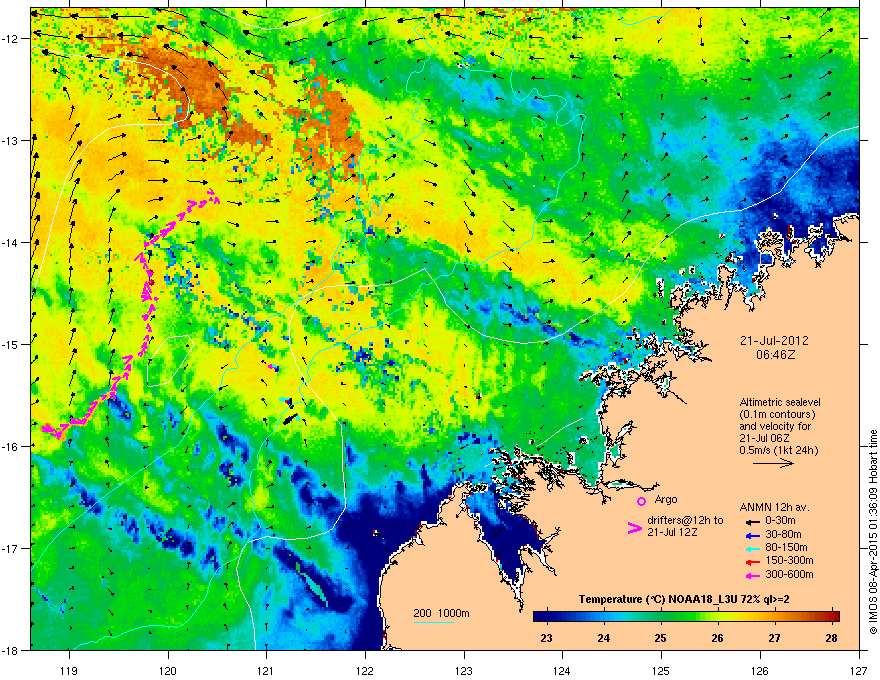Click the 'drifters@12h to' legend label
Viewport: 880px width, 680px height.
click(x=685, y=521)
